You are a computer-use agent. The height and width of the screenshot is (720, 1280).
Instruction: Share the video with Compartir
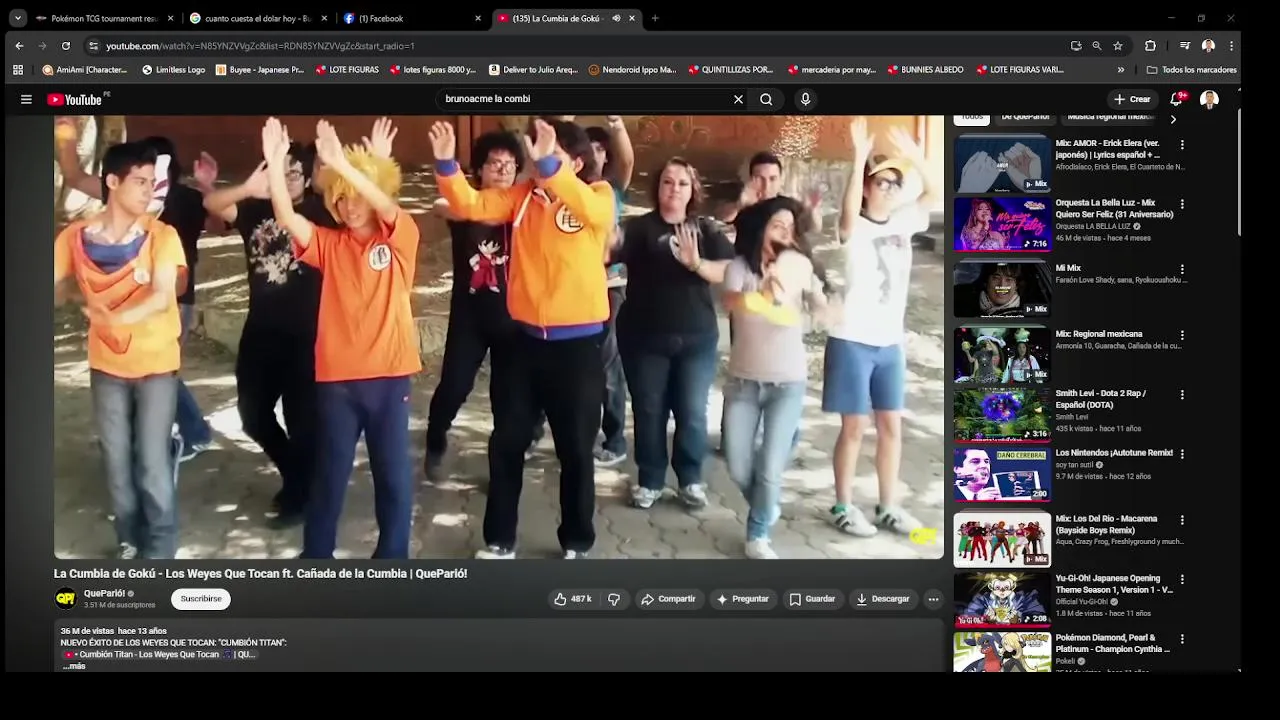[x=668, y=599]
